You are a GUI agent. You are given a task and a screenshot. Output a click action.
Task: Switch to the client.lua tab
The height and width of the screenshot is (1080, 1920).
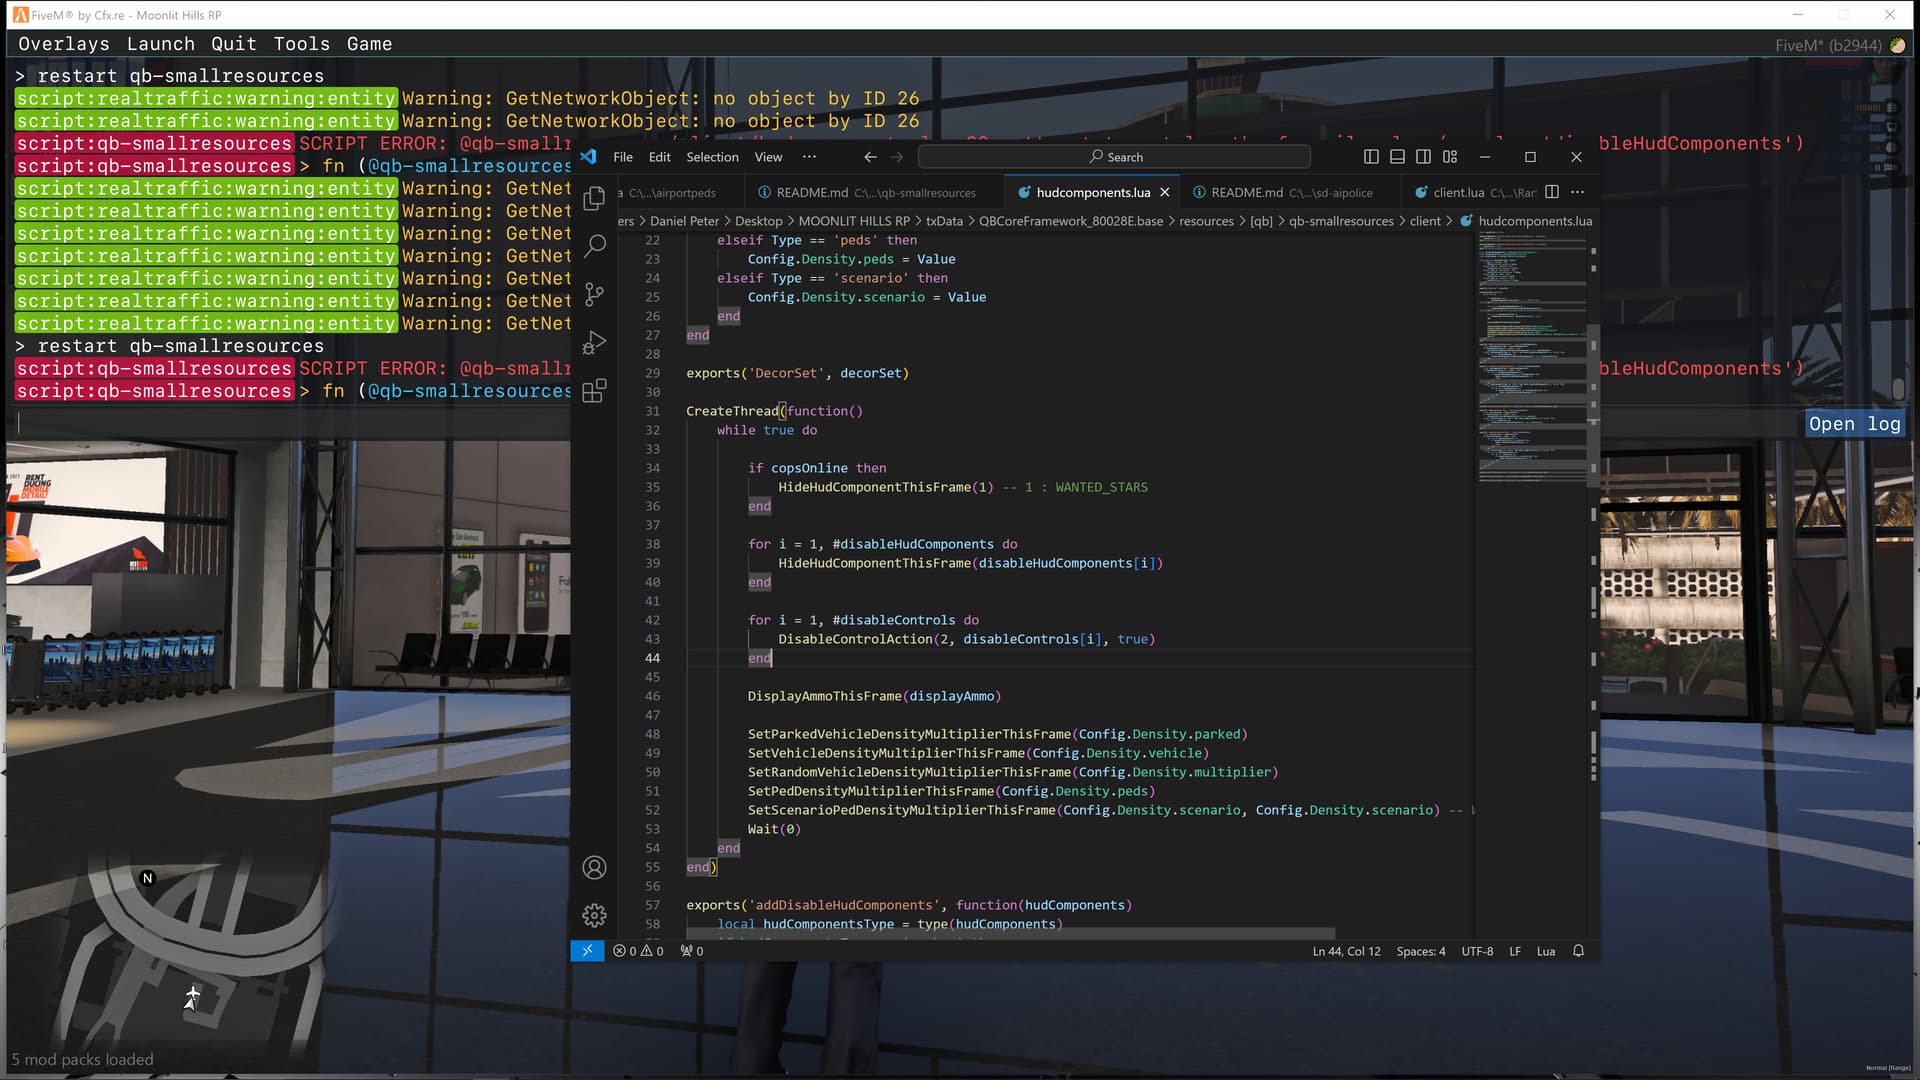pyautogui.click(x=1457, y=192)
